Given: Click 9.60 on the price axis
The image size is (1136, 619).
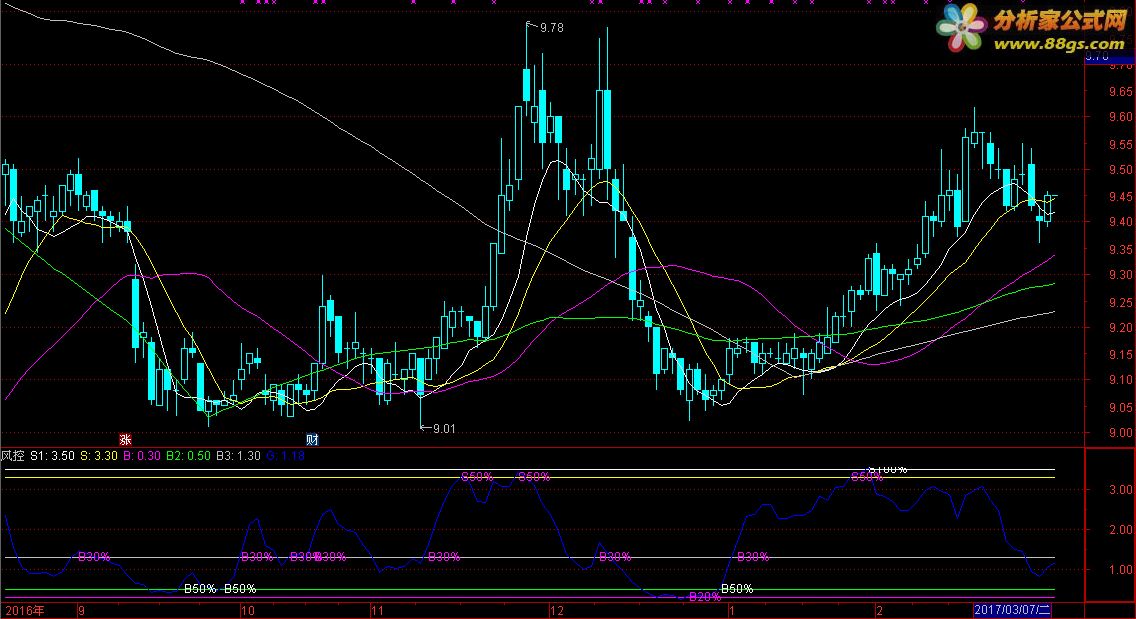Looking at the screenshot, I should coord(1121,117).
